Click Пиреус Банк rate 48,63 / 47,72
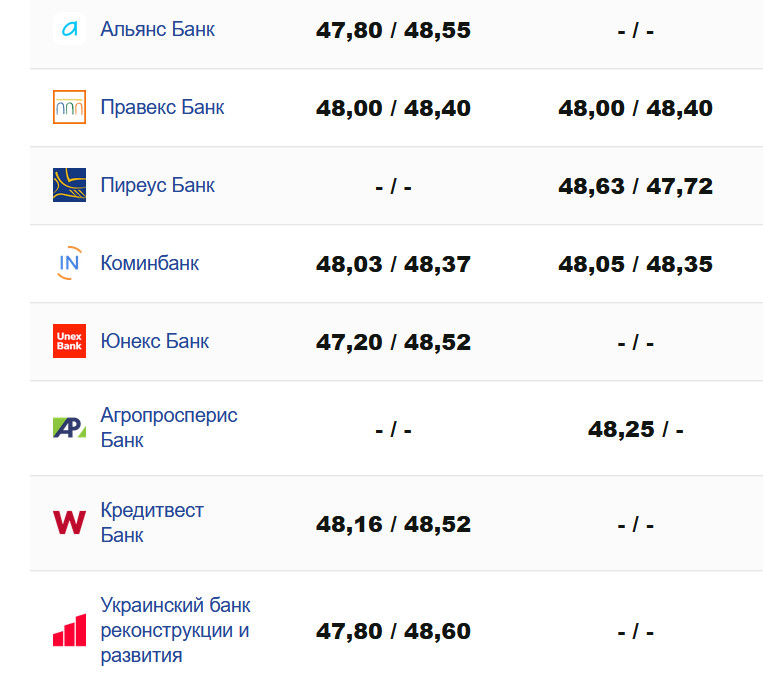763x690 pixels. point(635,186)
